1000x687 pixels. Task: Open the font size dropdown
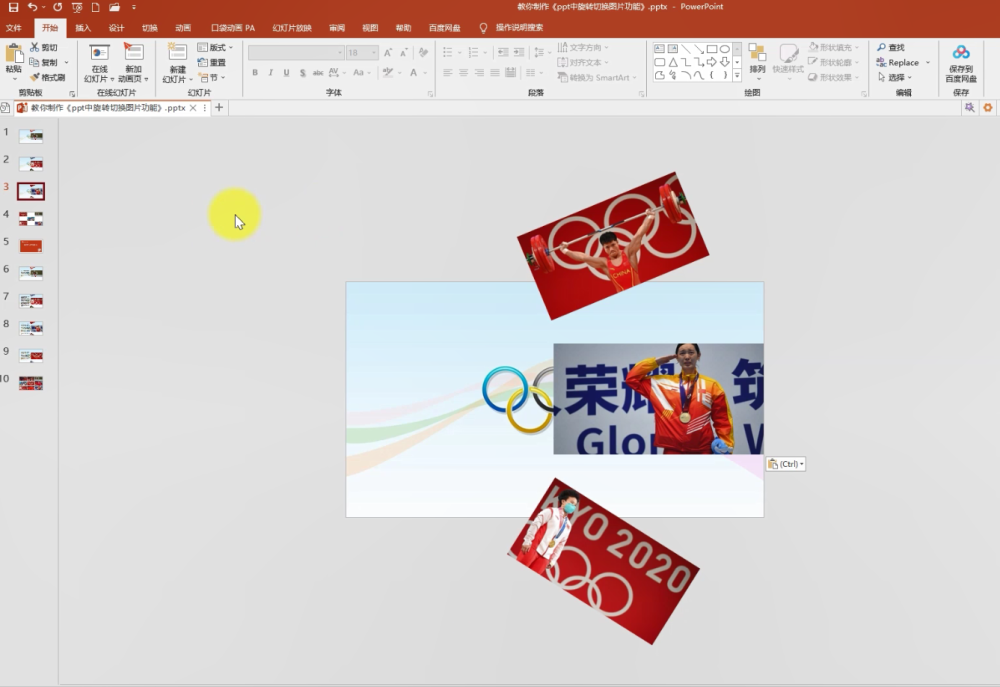(374, 52)
